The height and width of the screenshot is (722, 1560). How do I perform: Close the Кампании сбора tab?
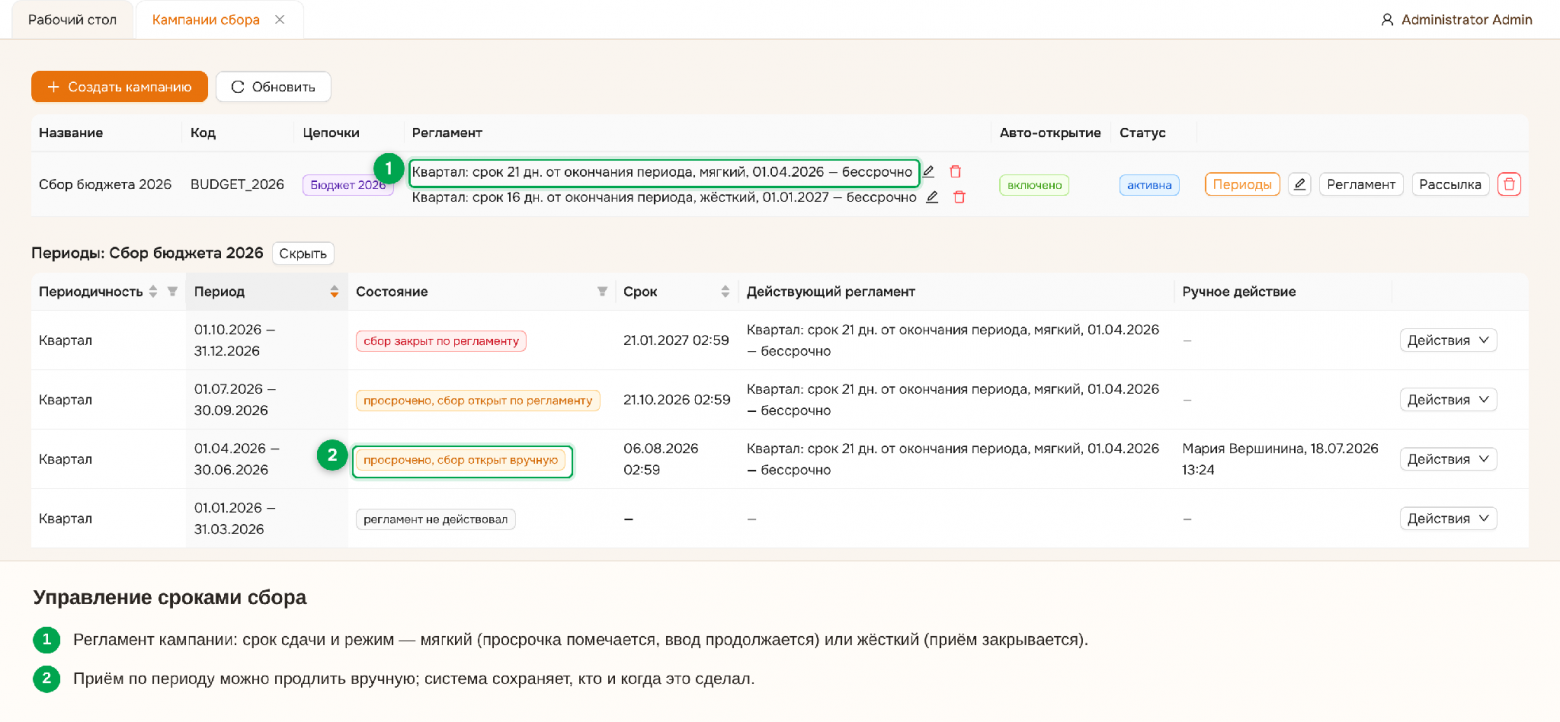(x=280, y=20)
